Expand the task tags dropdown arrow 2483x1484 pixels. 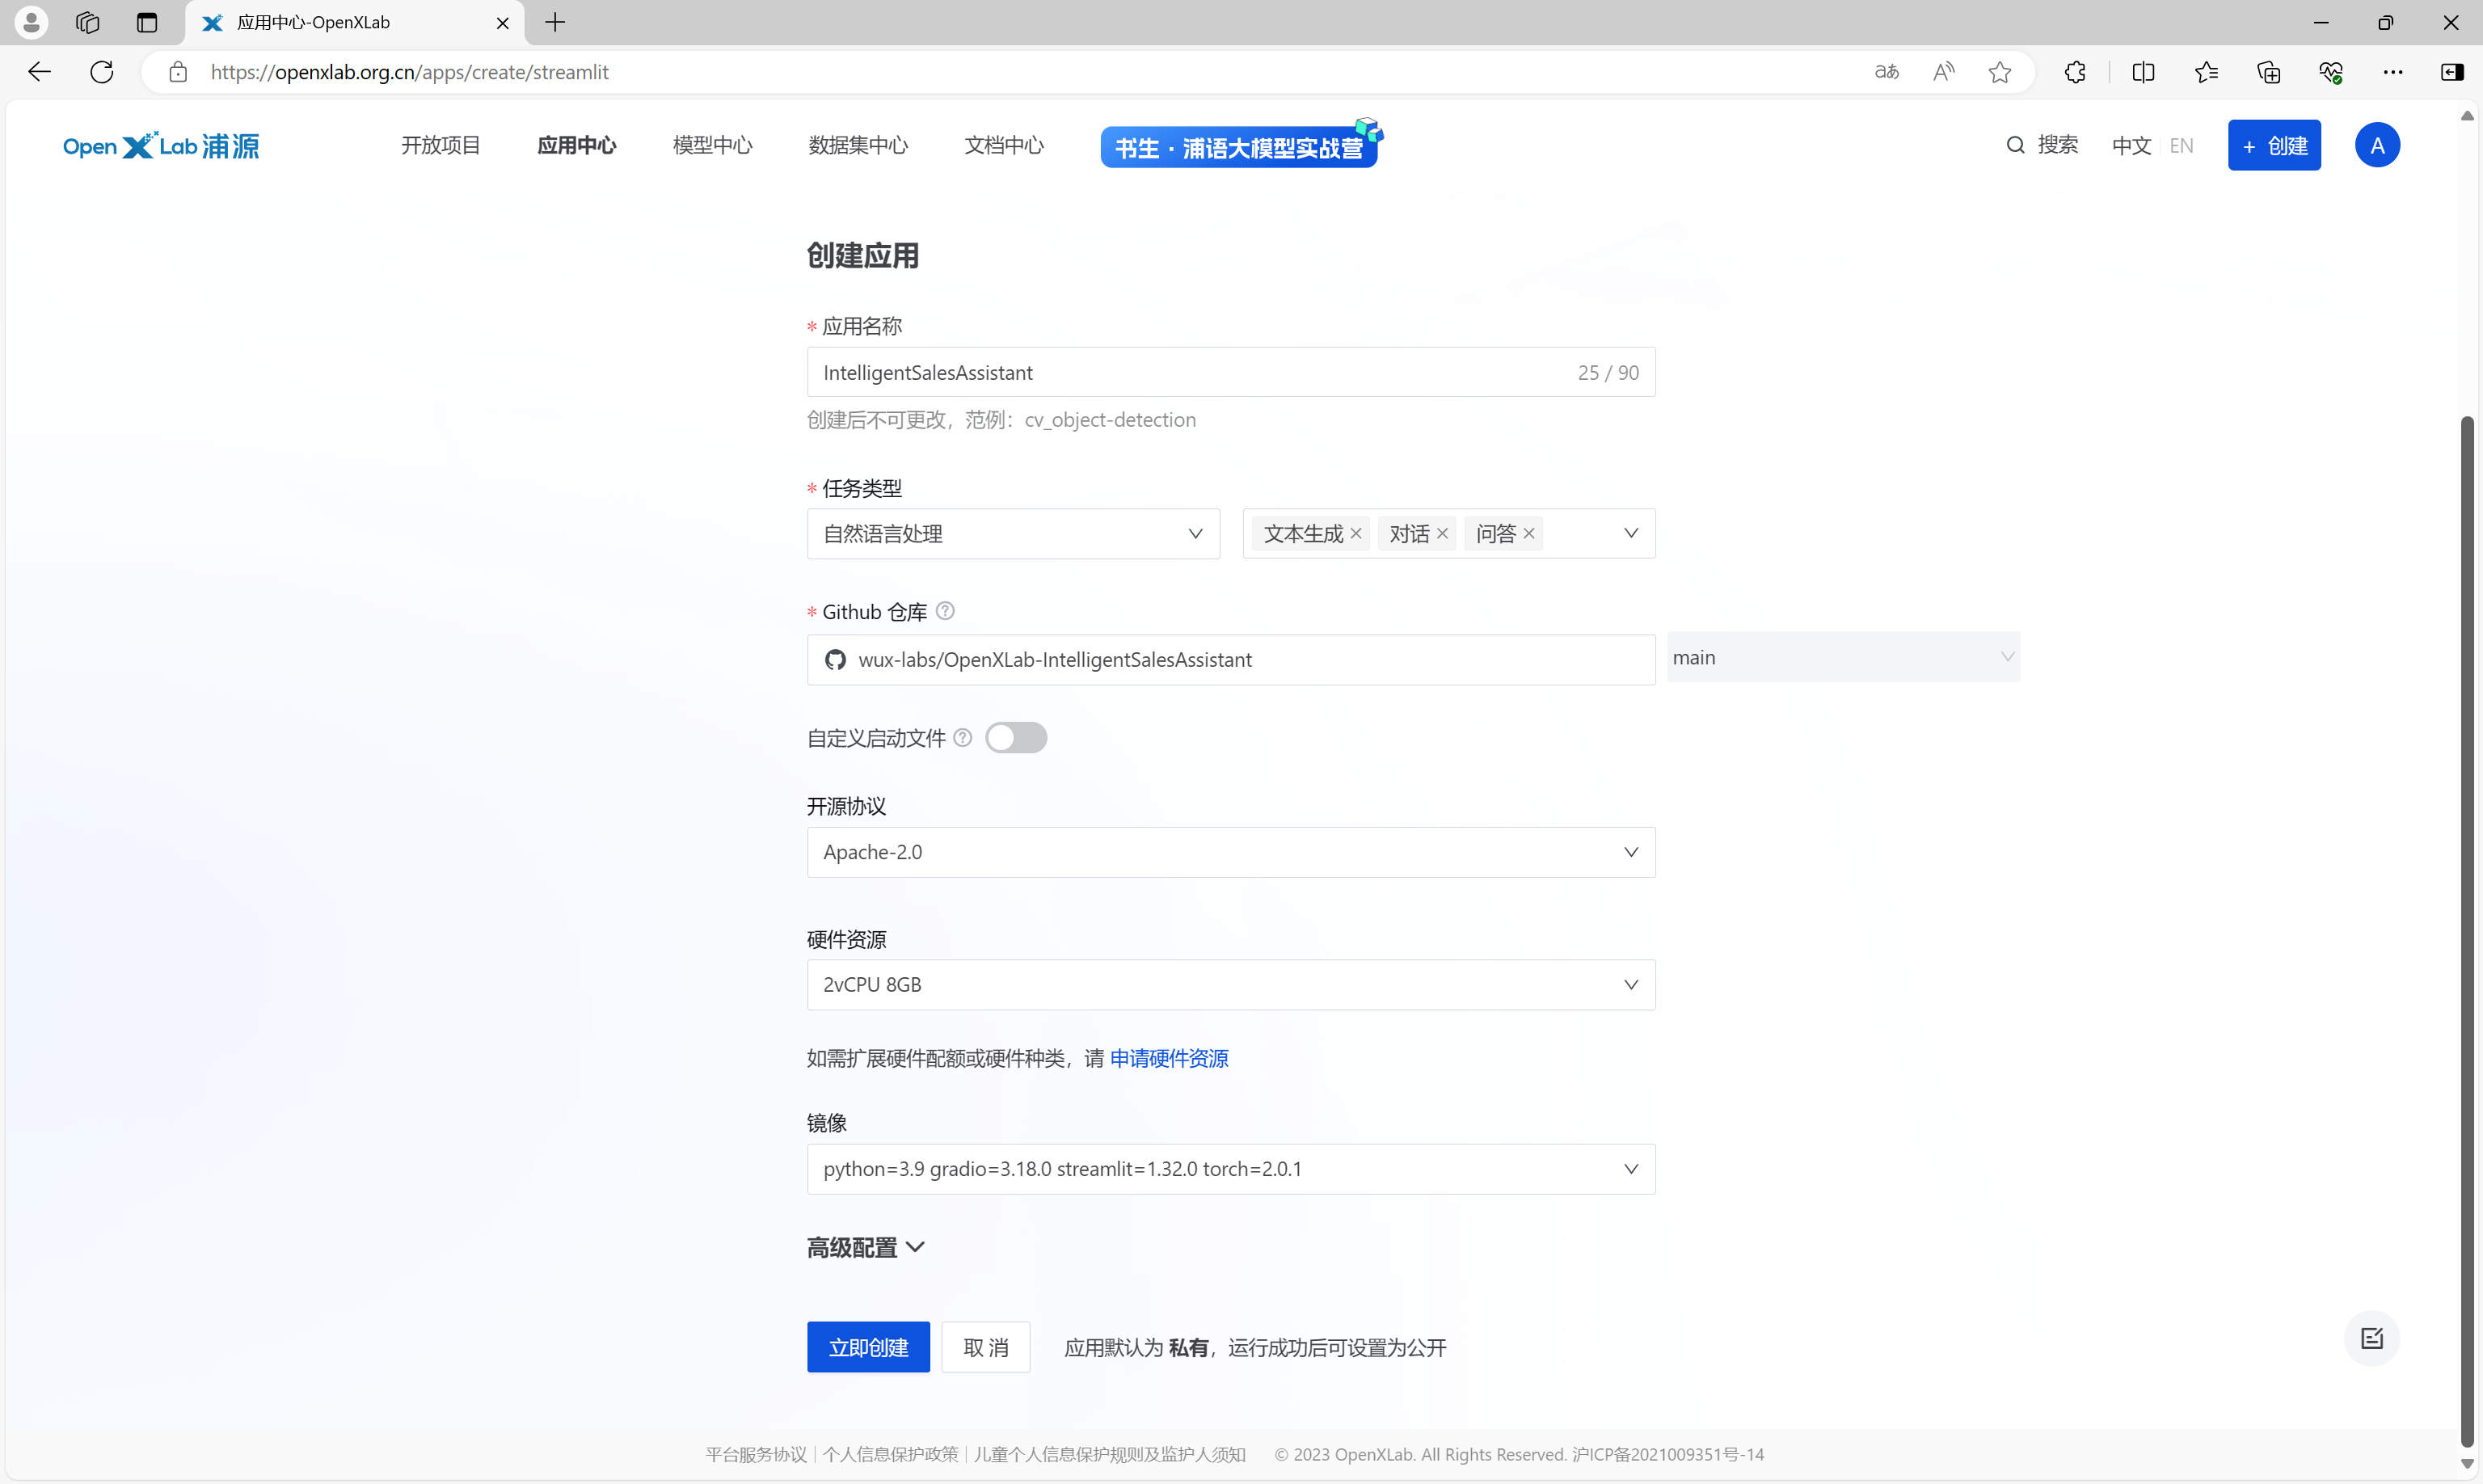[x=1631, y=533]
